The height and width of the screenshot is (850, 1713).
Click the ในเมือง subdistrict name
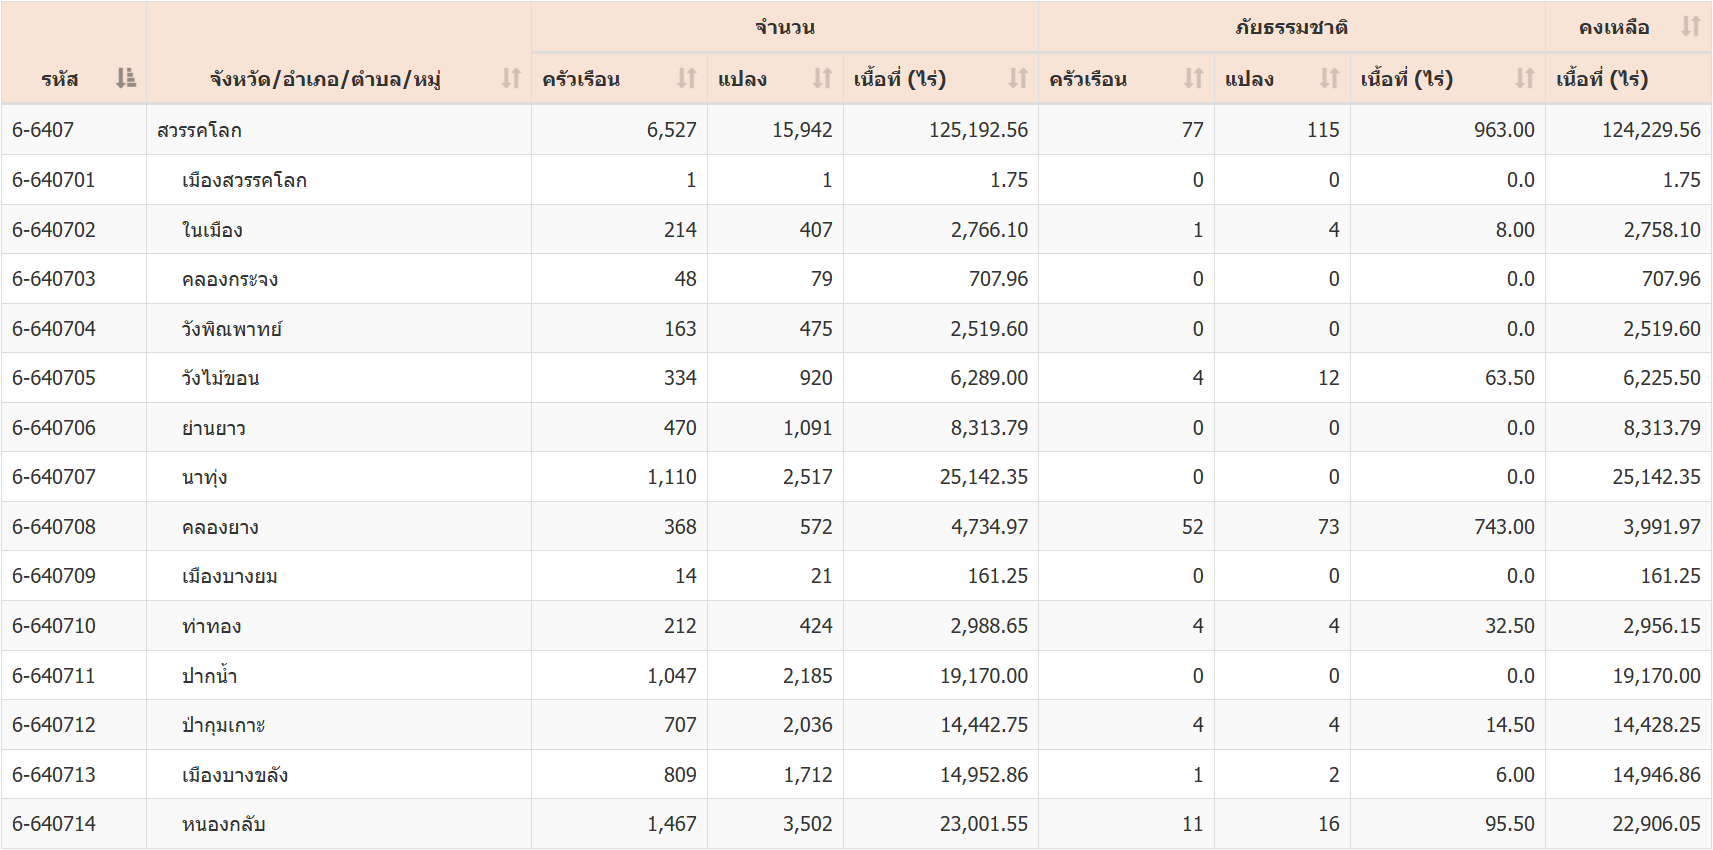tap(212, 230)
